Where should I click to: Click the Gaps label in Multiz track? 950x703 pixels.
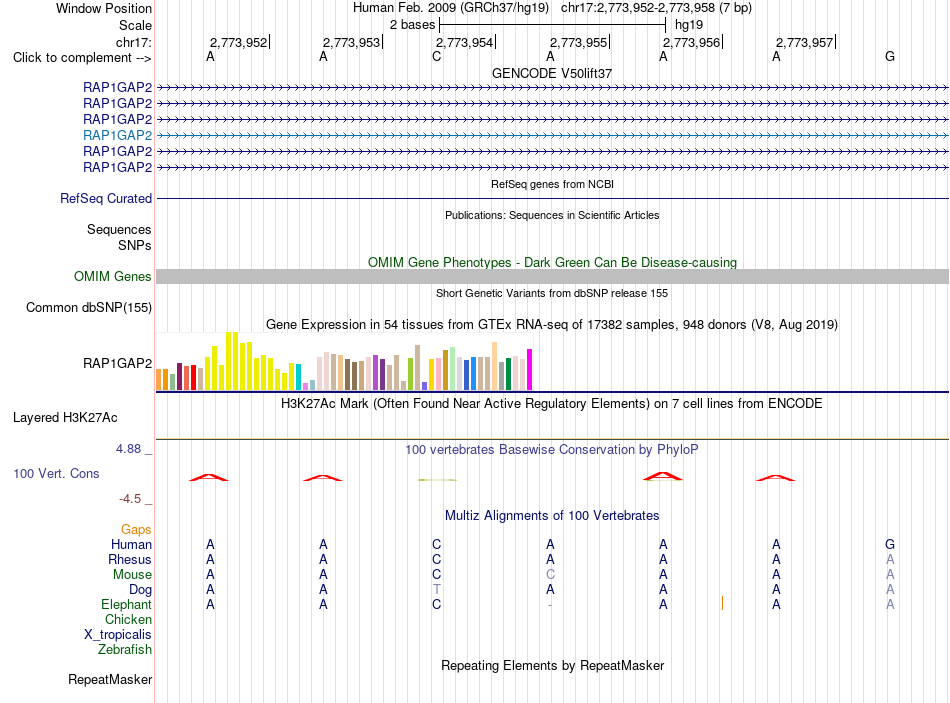136,530
